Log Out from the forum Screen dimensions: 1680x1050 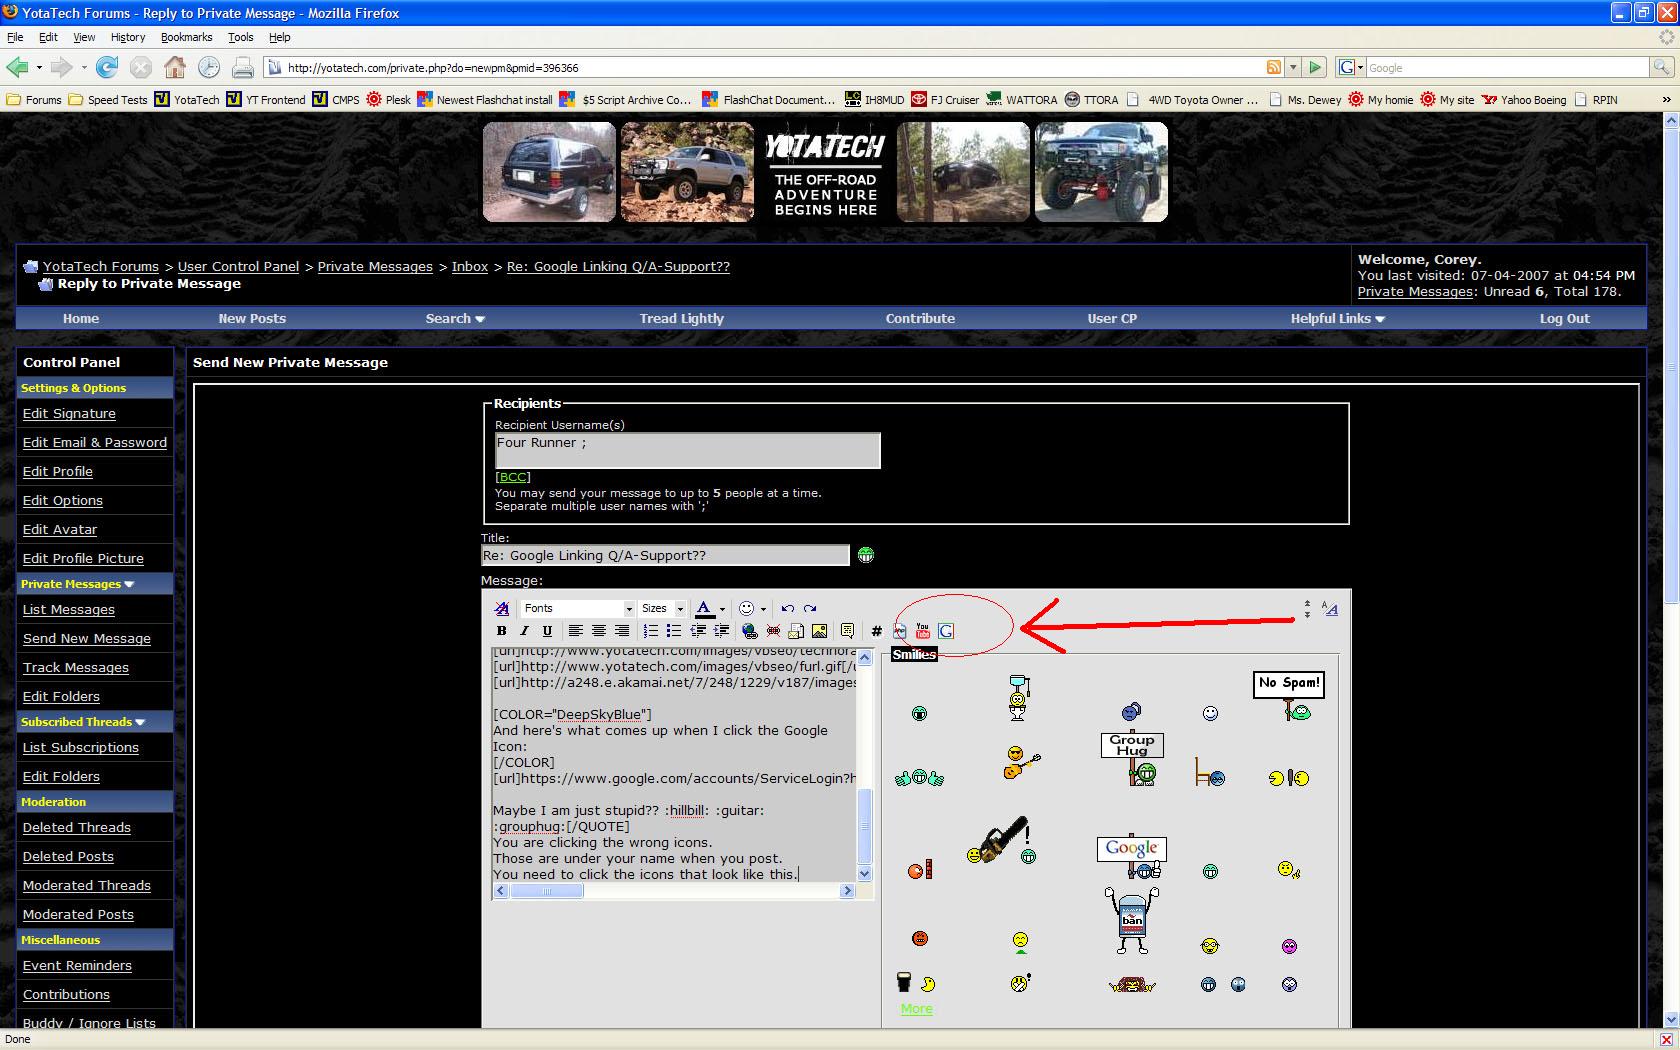click(x=1565, y=319)
